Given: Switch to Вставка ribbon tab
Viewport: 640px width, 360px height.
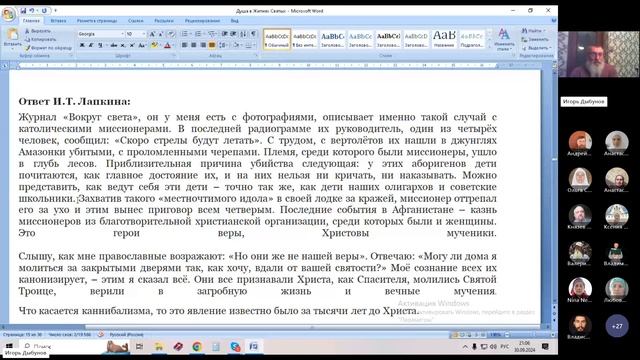Looking at the screenshot, I should click(58, 20).
